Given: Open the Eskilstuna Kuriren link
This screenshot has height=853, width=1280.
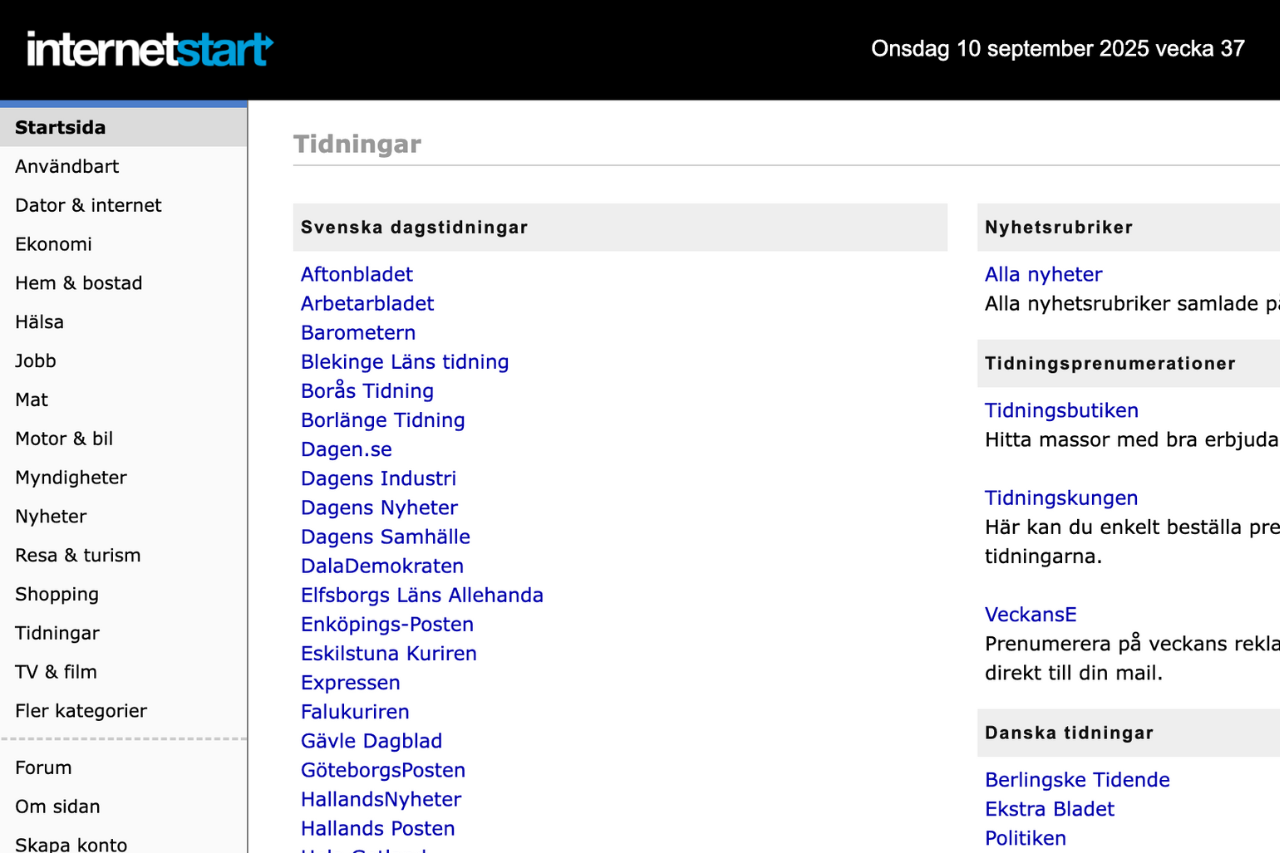Looking at the screenshot, I should 389,653.
